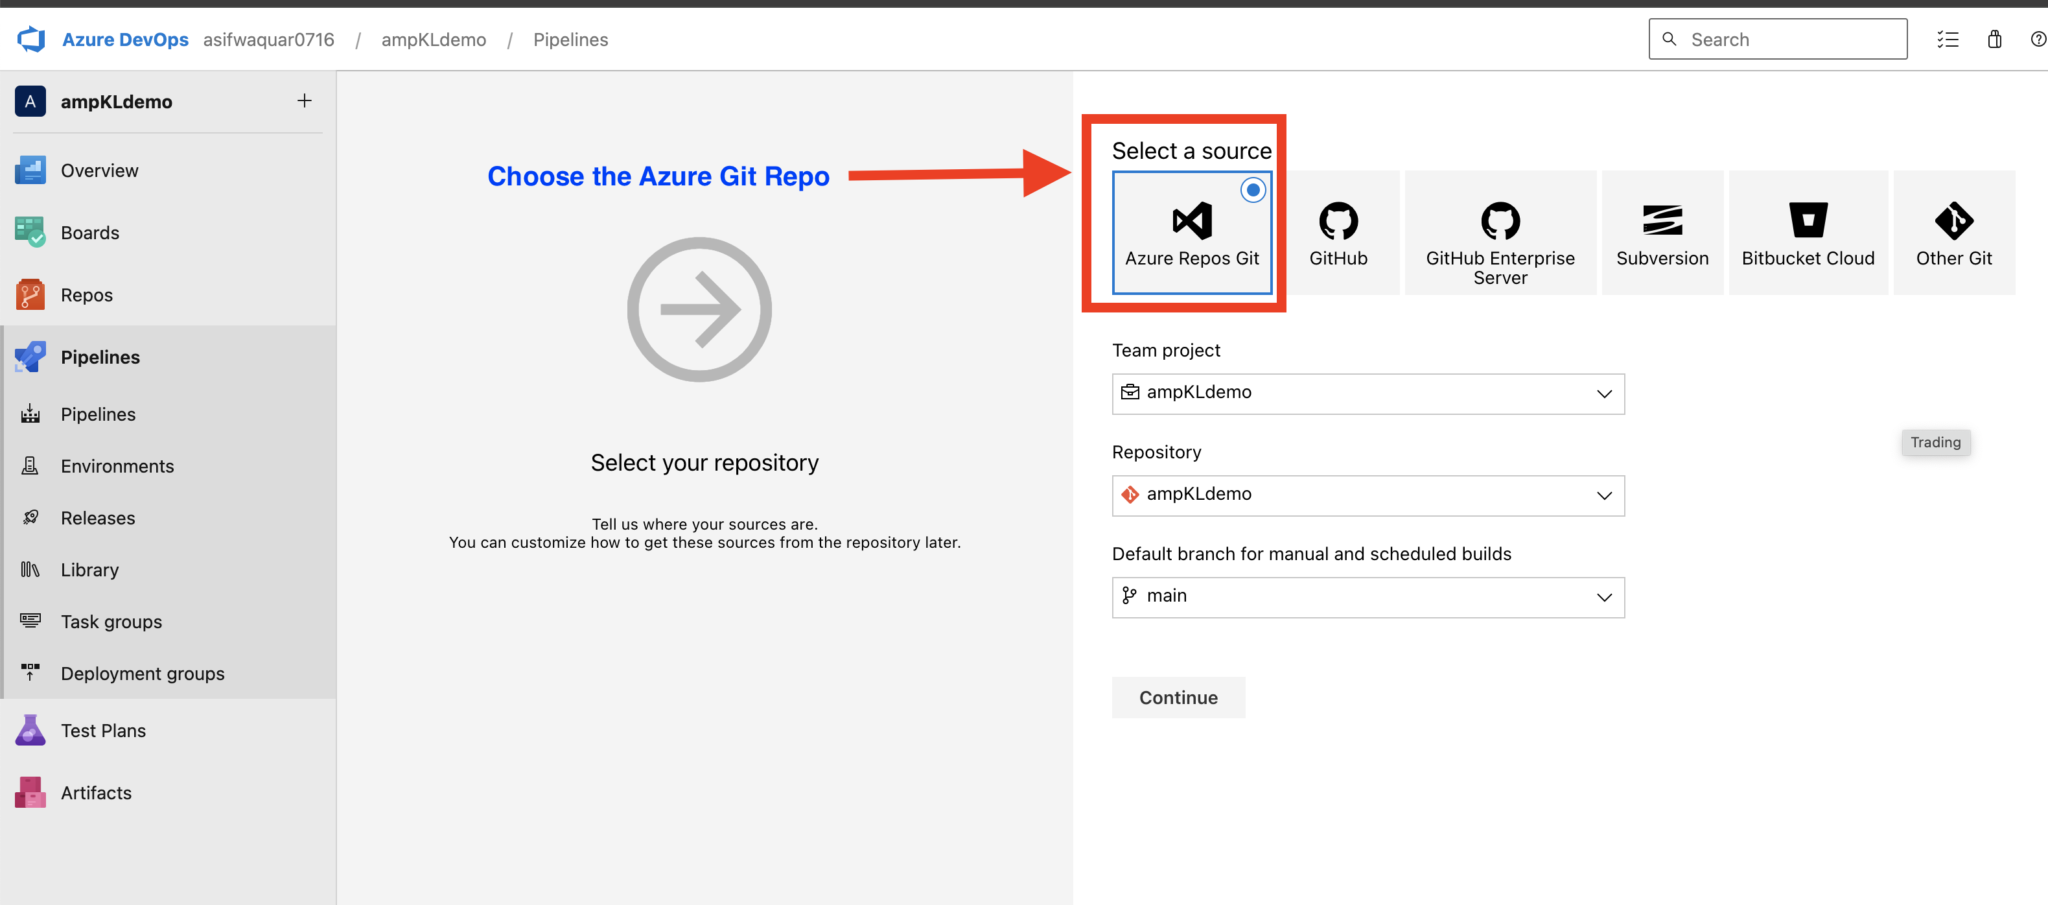Viewport: 2048px width, 905px height.
Task: Select the Library section
Action: tap(89, 569)
